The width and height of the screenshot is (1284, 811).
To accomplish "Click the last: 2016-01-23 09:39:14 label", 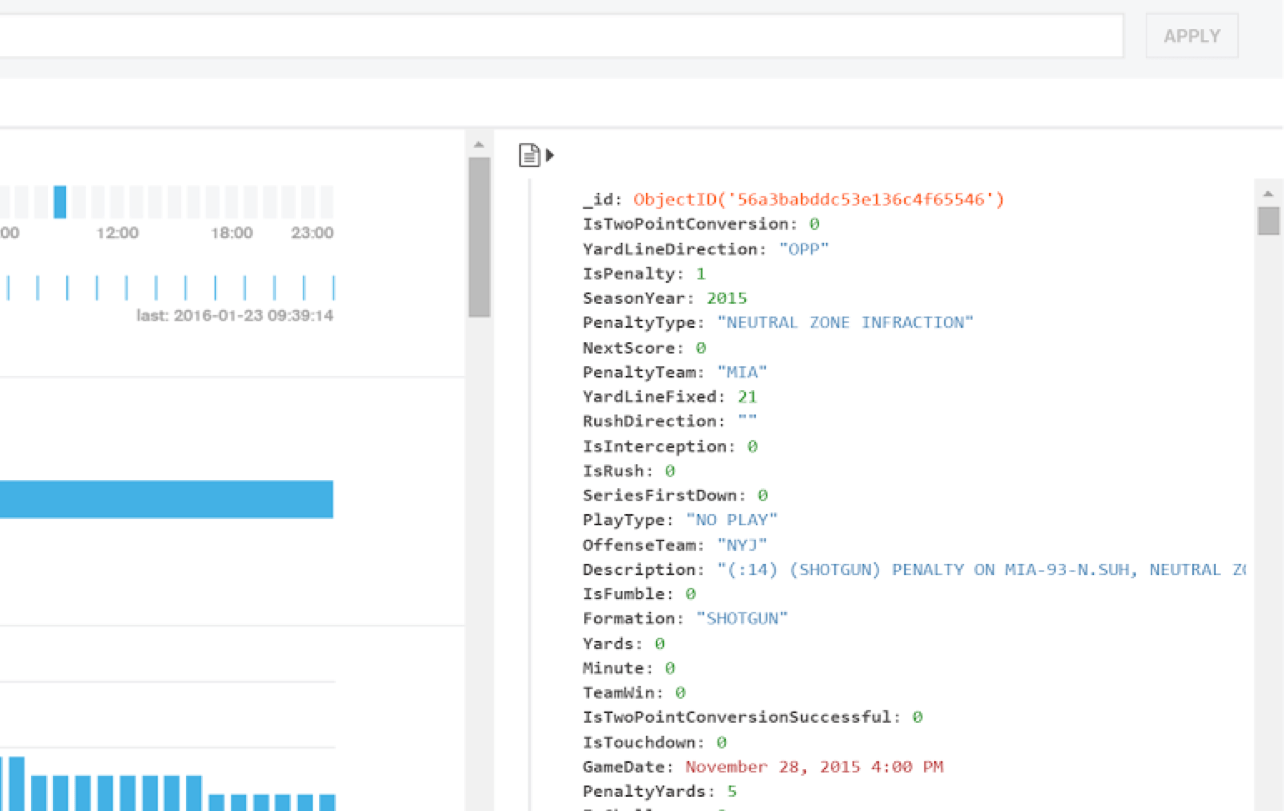I will 236,315.
